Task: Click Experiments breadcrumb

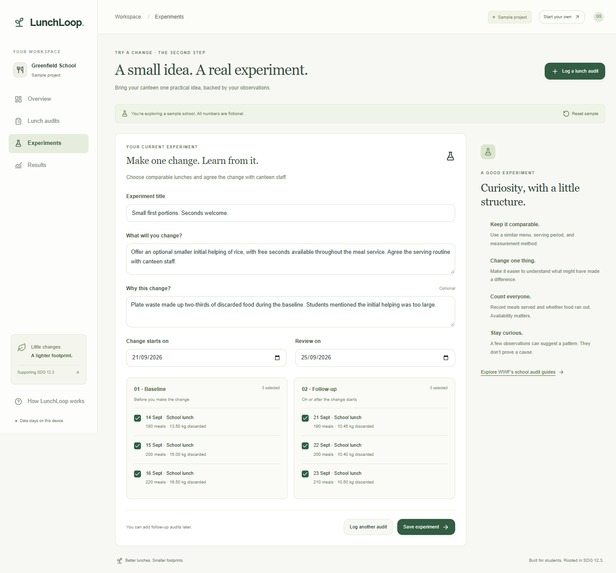Action: click(x=169, y=17)
